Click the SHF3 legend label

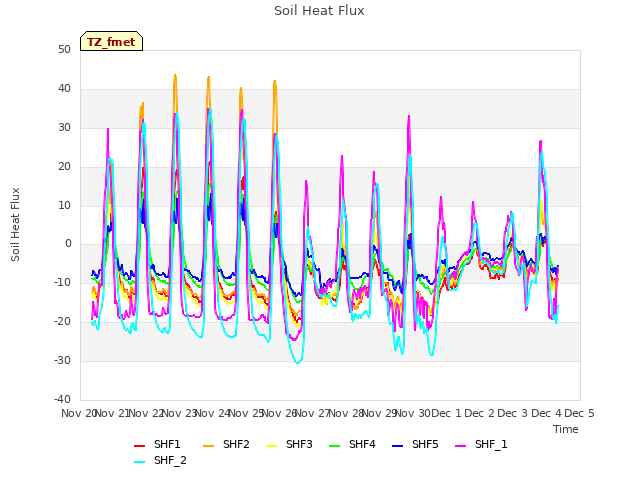(299, 444)
